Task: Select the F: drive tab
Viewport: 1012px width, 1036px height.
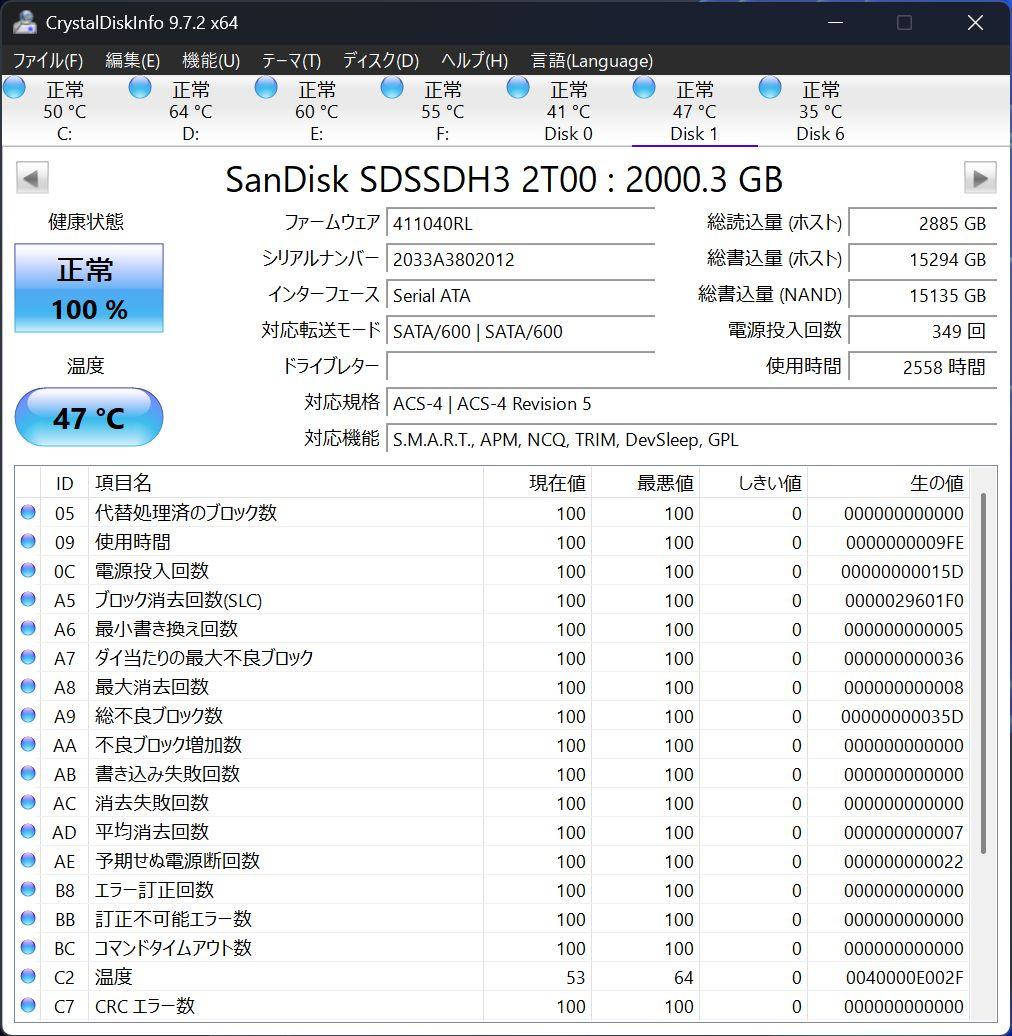Action: click(441, 110)
